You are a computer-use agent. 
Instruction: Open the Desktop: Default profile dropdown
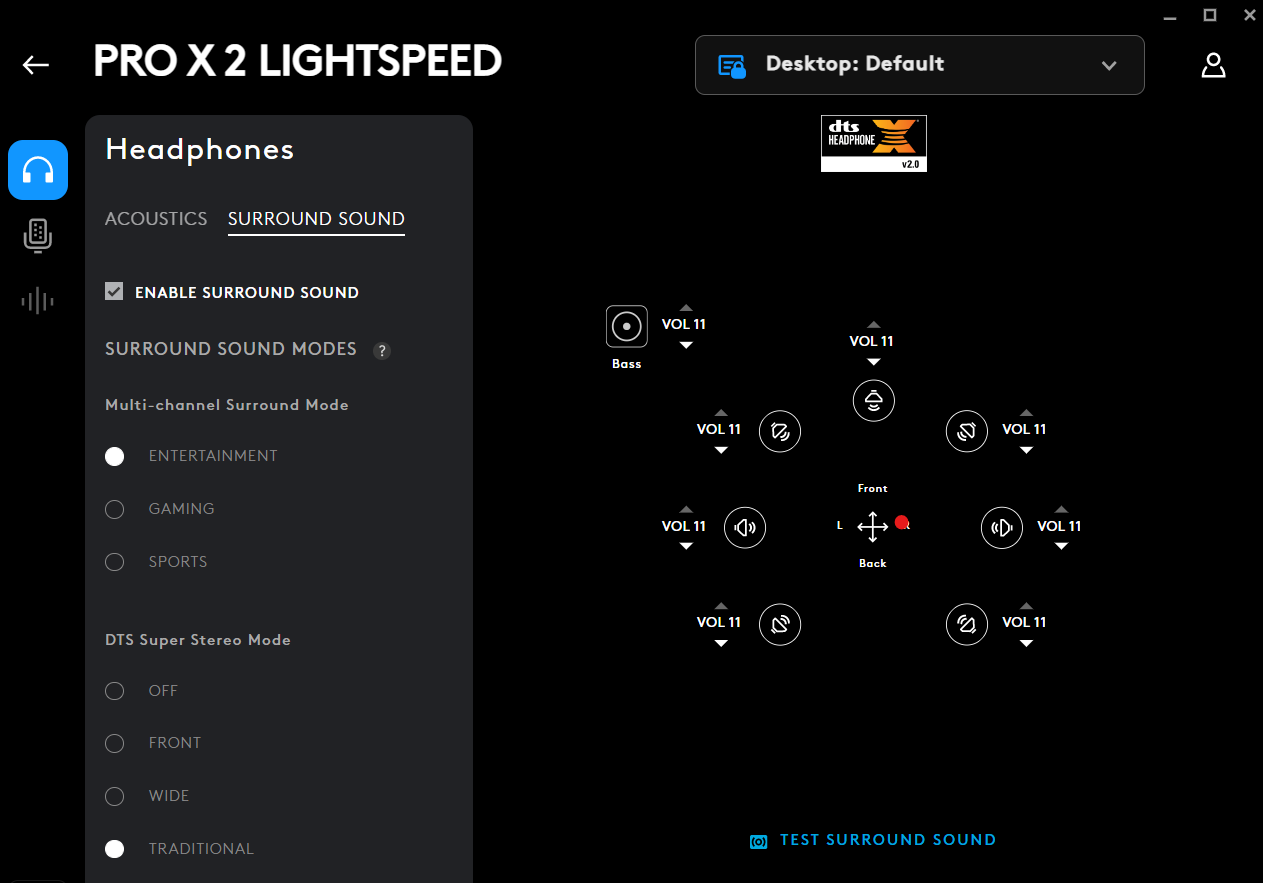point(920,65)
